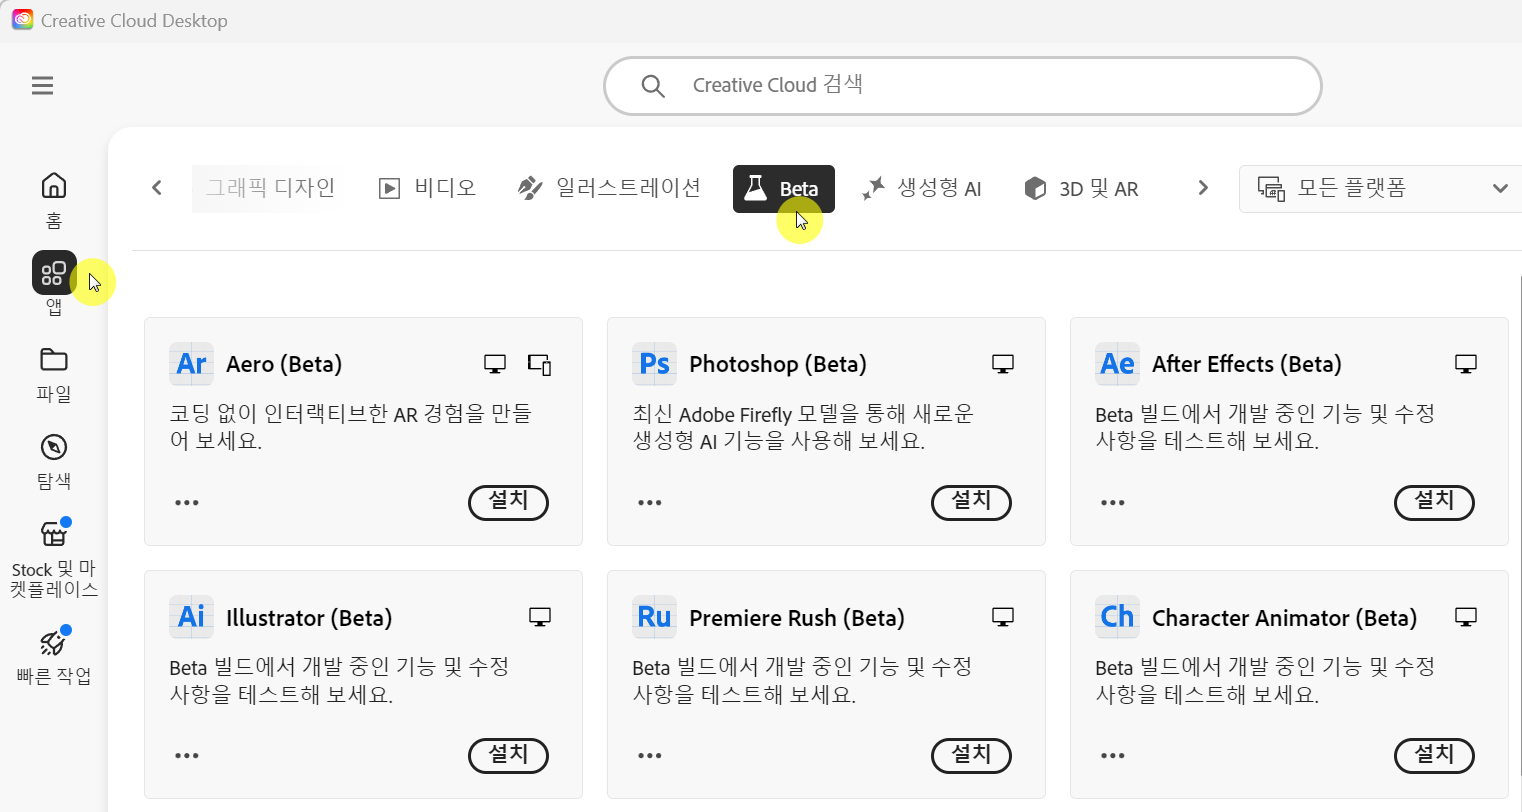Open more options for Character Animator (Beta)
The height and width of the screenshot is (812, 1522).
(1113, 755)
